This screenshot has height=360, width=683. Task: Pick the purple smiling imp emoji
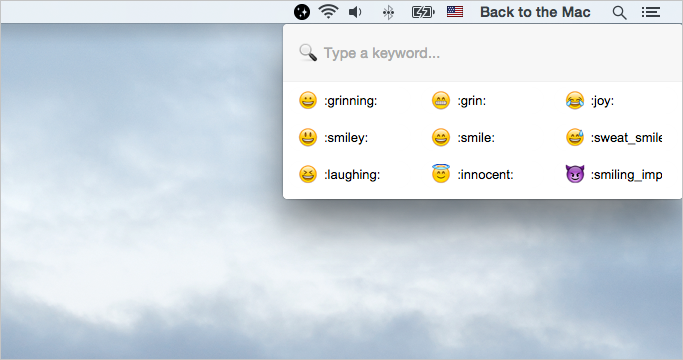pos(575,174)
